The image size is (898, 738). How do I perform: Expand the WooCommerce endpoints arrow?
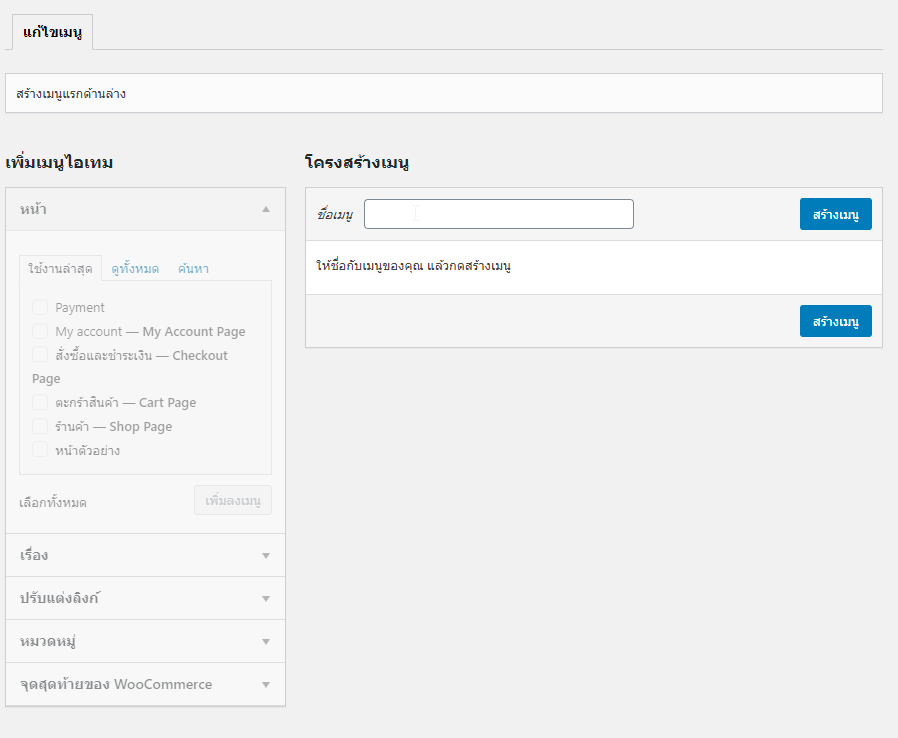266,685
